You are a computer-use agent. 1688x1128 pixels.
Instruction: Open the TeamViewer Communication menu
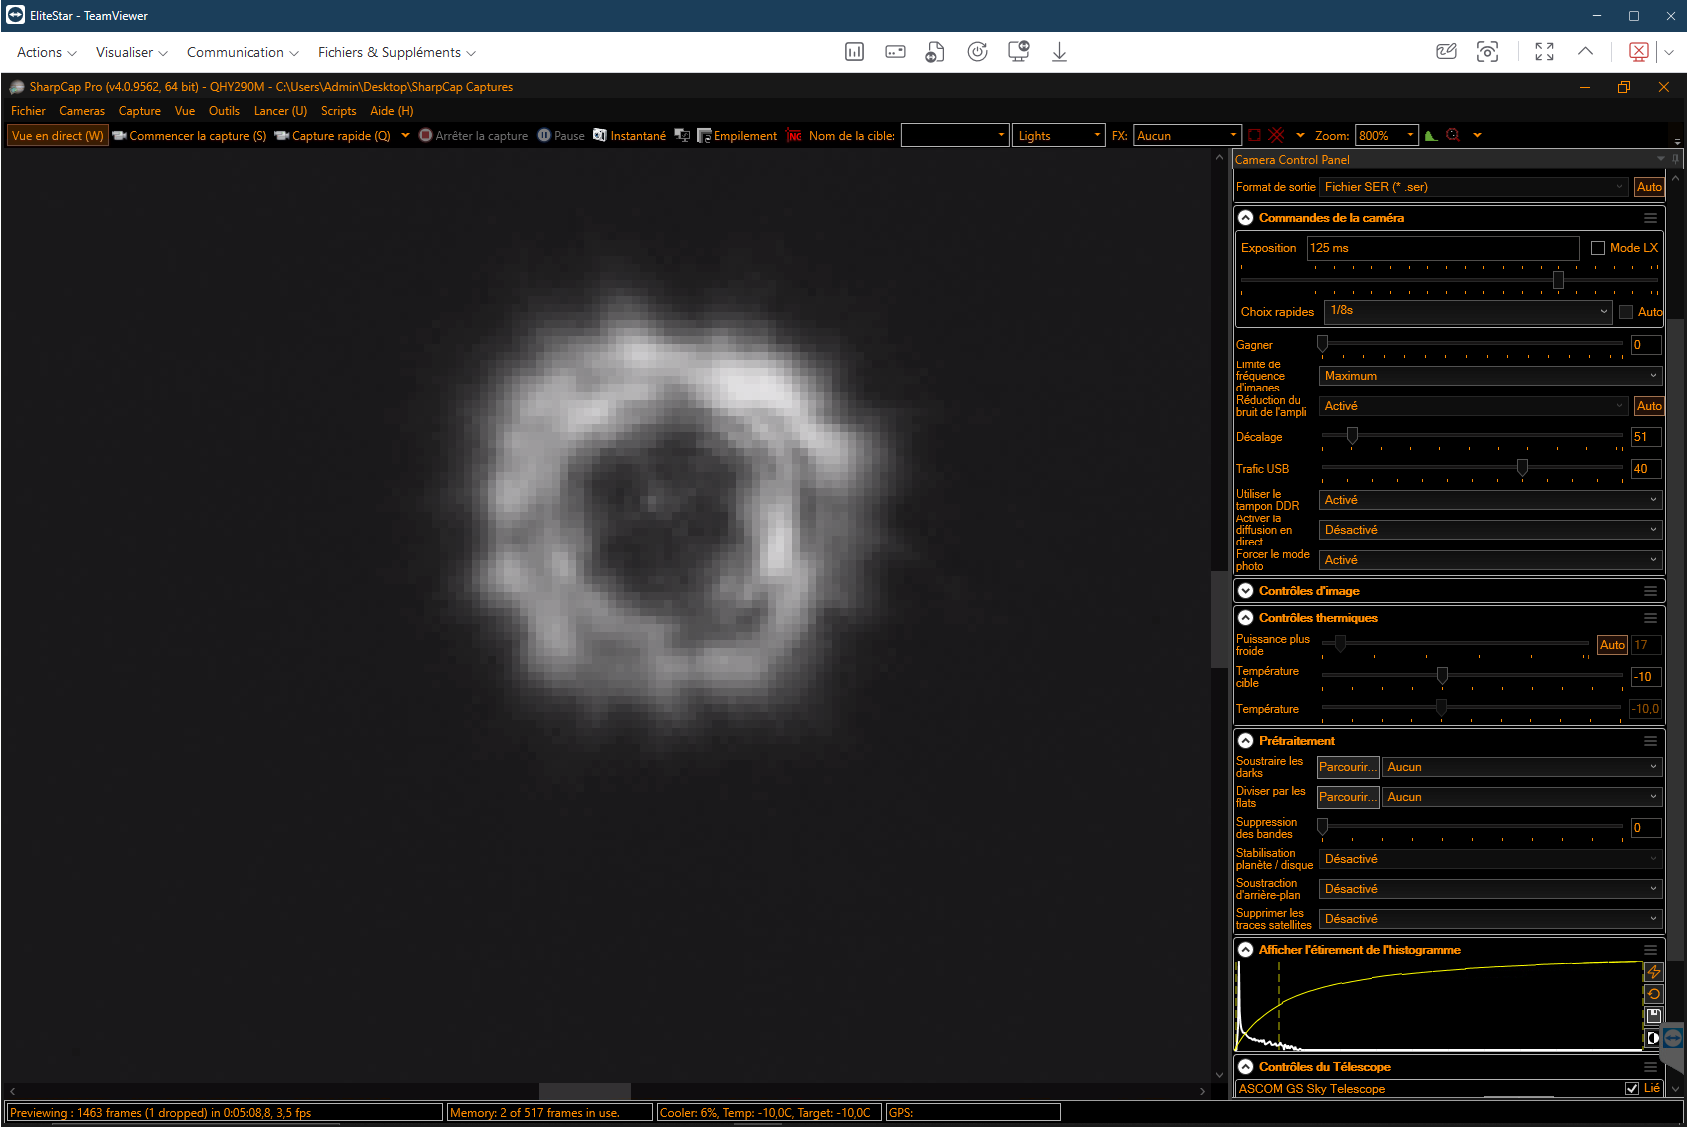tap(243, 52)
